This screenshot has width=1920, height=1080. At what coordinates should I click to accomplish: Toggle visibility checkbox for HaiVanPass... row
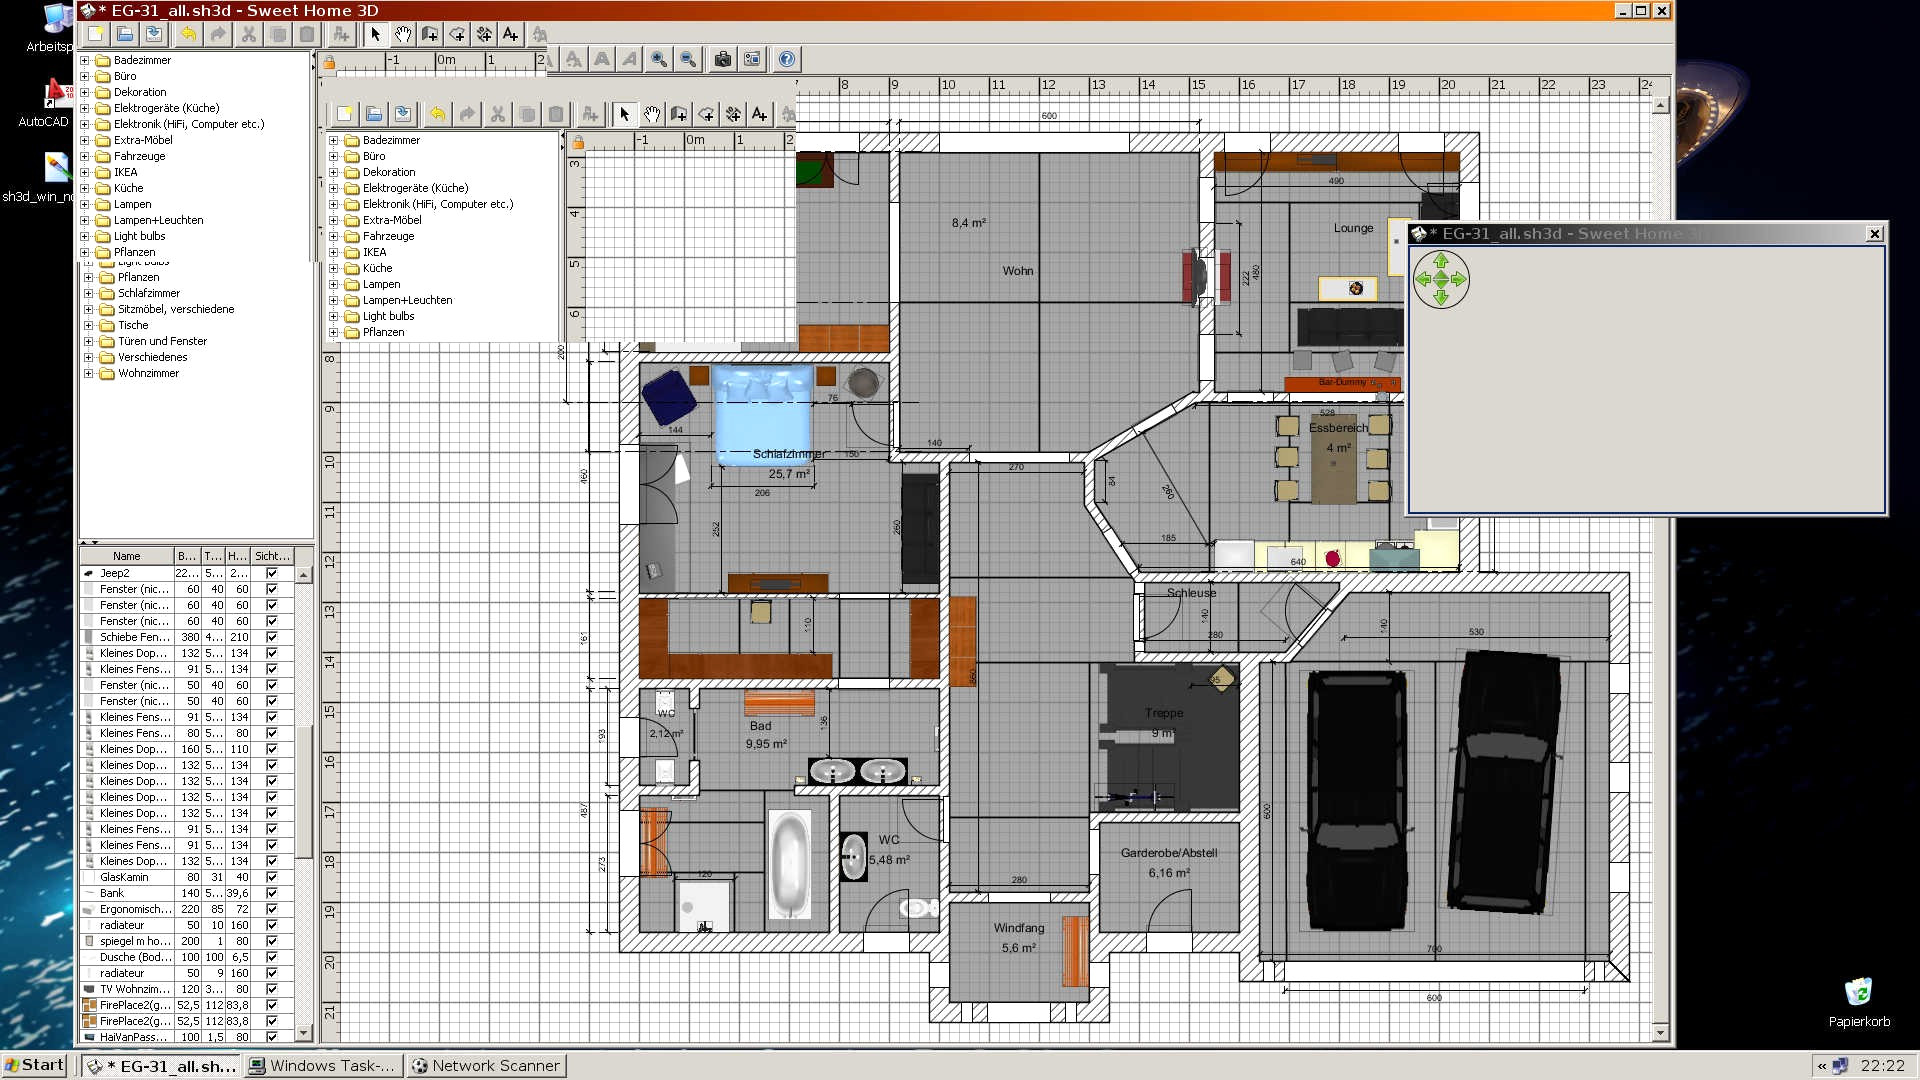pos(271,1037)
